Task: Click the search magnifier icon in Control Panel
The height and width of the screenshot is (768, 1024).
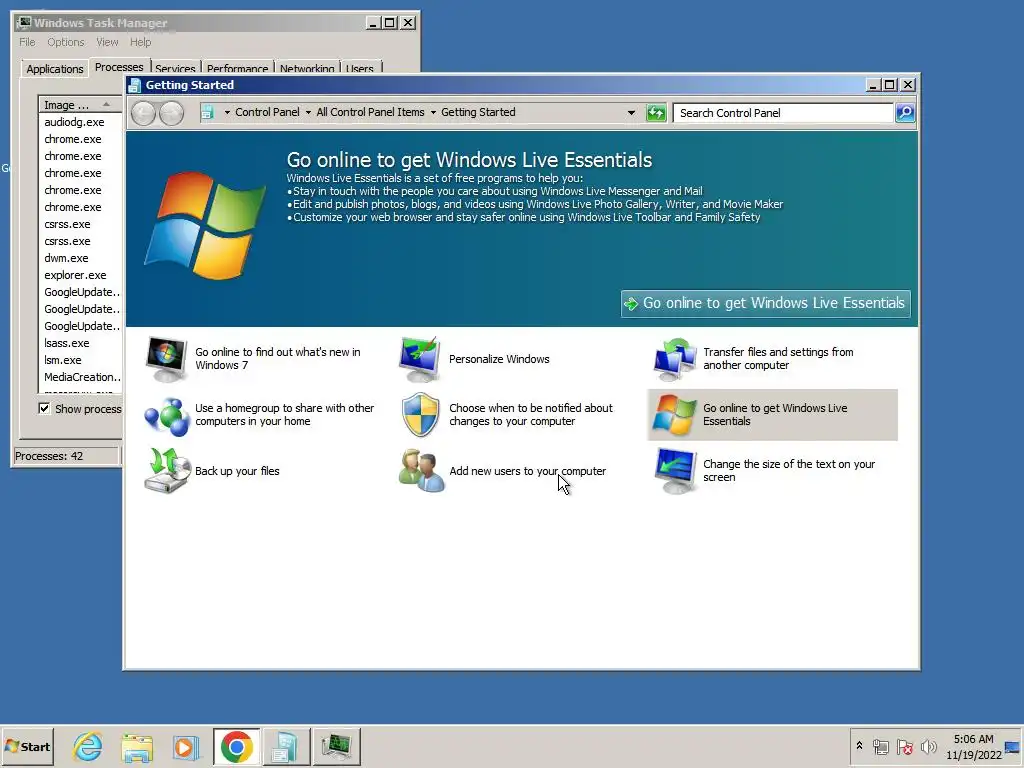Action: coord(905,113)
